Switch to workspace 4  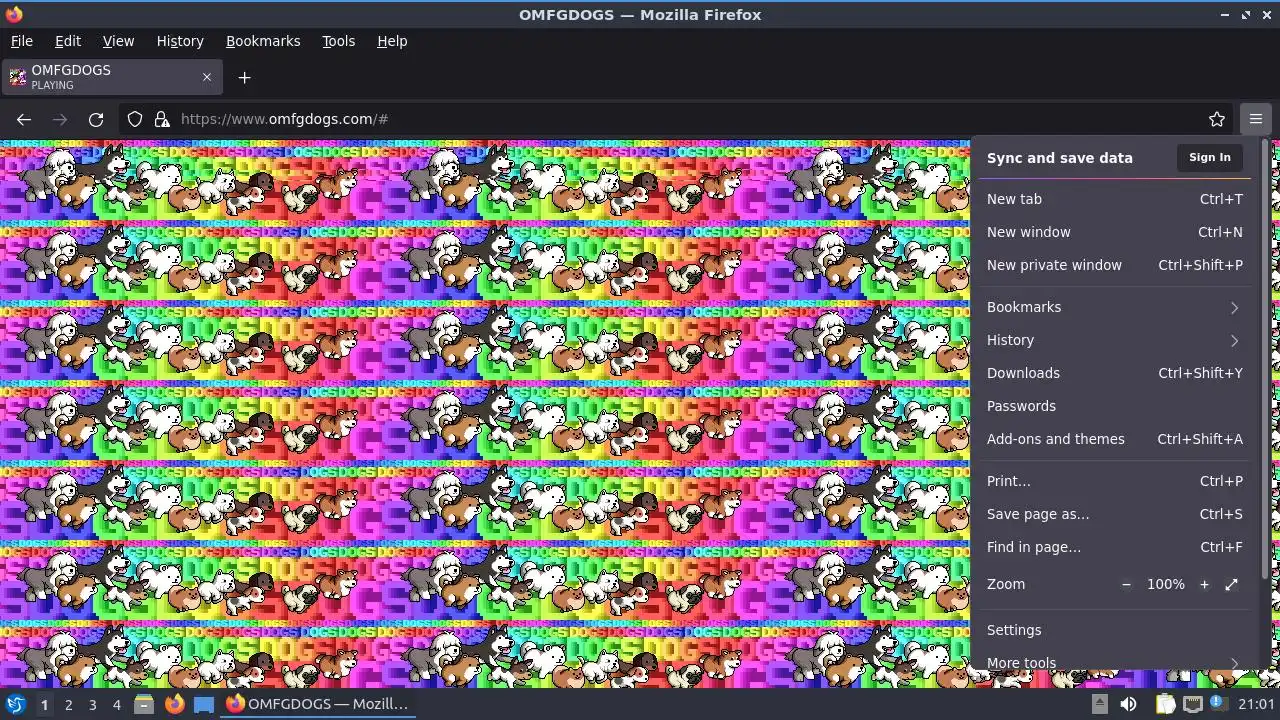pyautogui.click(x=116, y=704)
